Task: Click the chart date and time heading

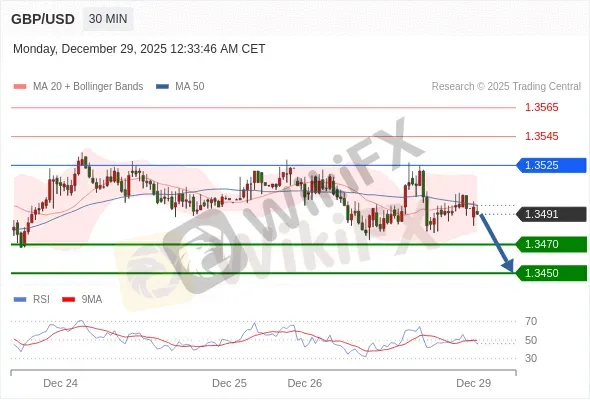Action: [139, 49]
